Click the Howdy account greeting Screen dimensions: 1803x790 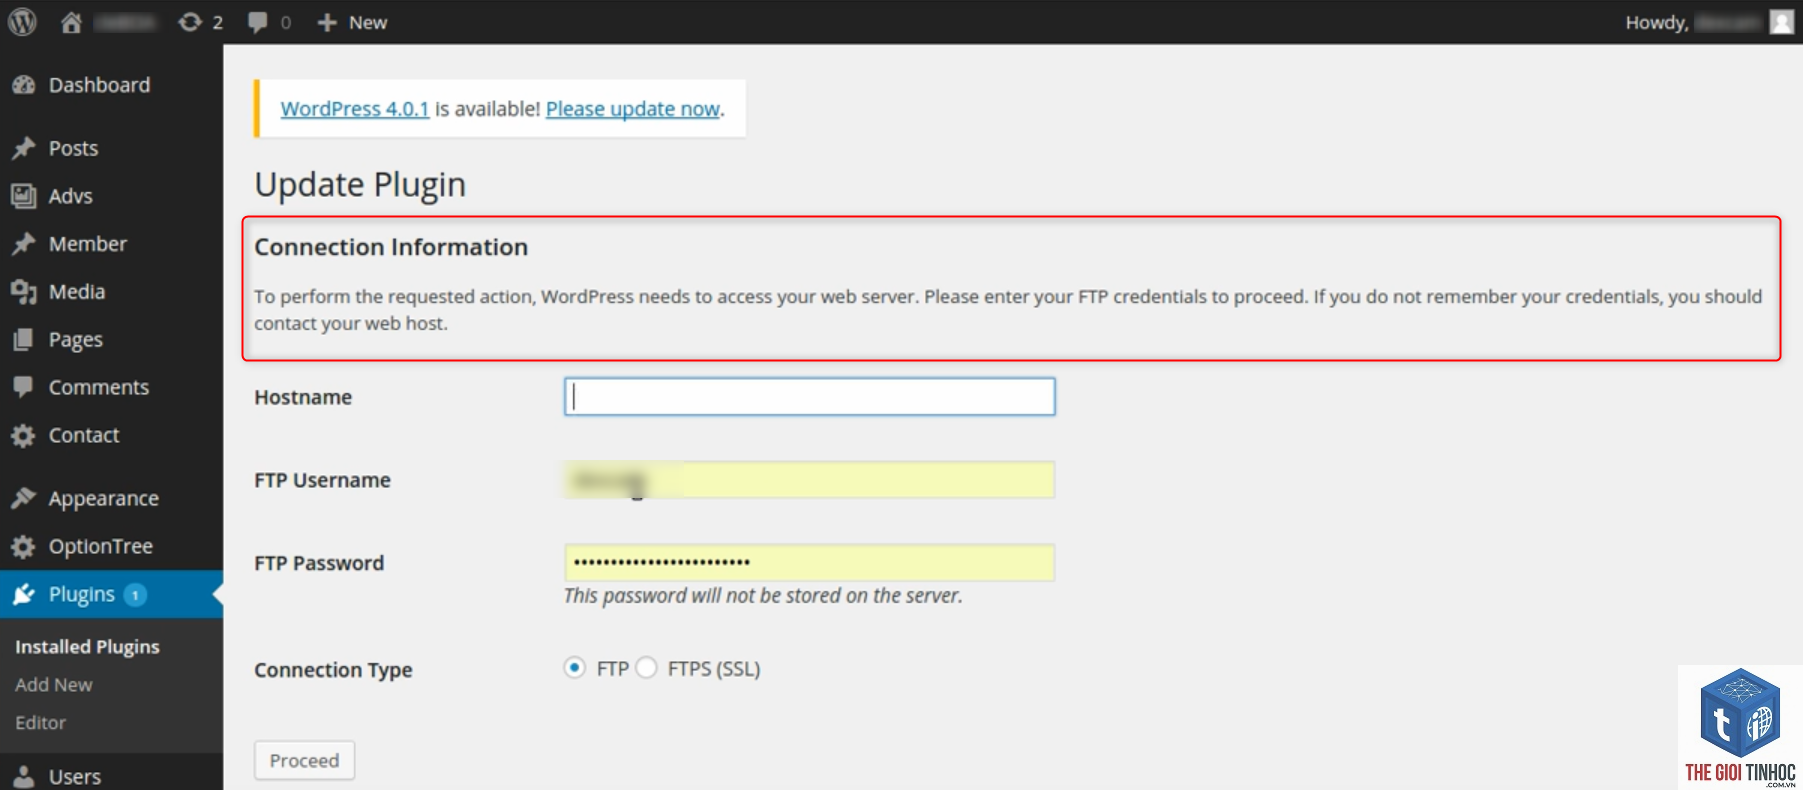pyautogui.click(x=1692, y=22)
